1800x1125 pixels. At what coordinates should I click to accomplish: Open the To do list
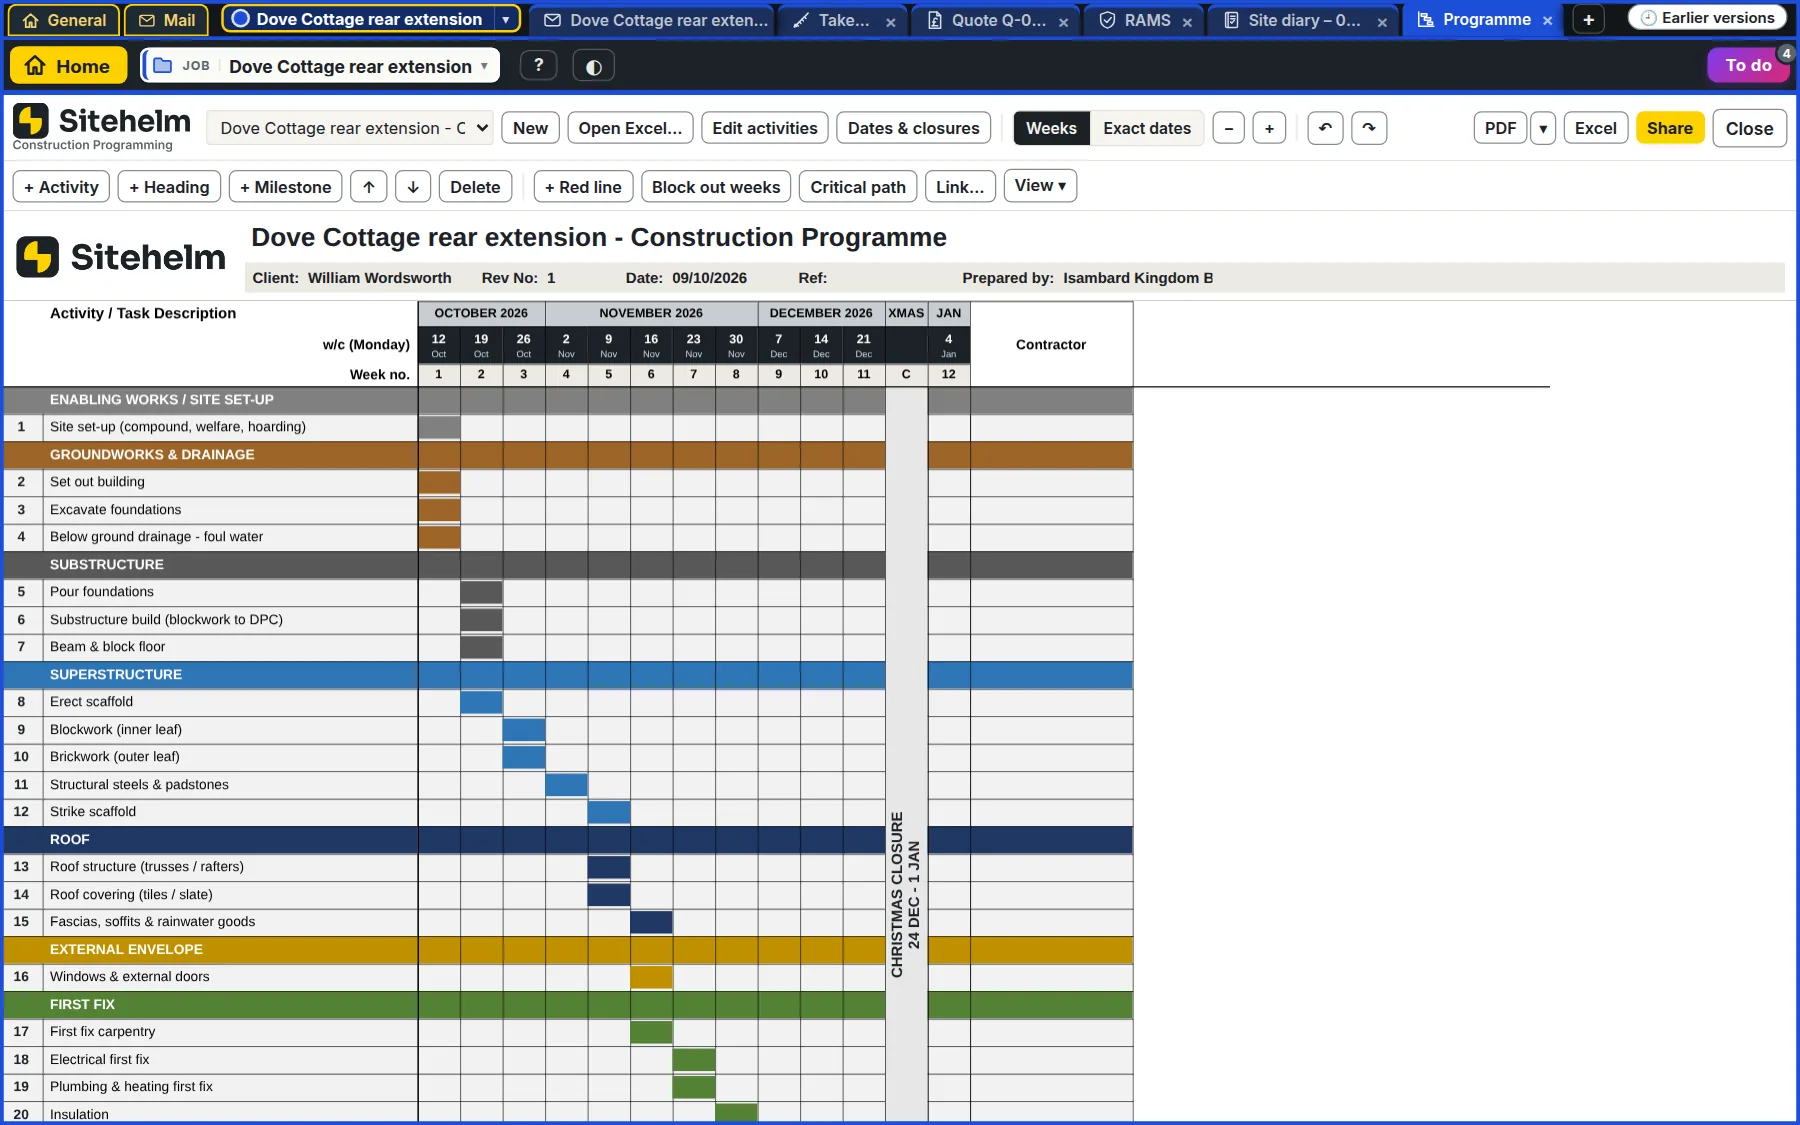pos(1748,66)
